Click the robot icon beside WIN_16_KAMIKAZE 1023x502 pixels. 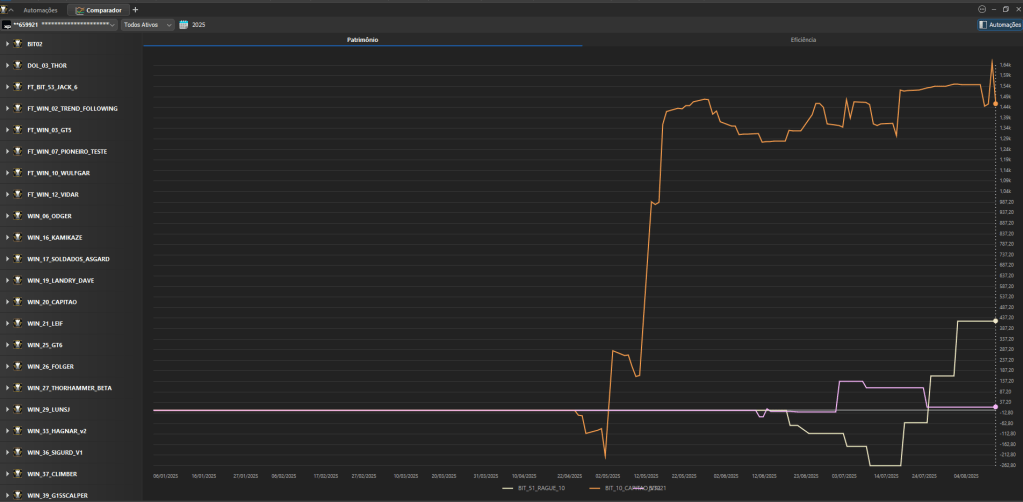[17, 237]
